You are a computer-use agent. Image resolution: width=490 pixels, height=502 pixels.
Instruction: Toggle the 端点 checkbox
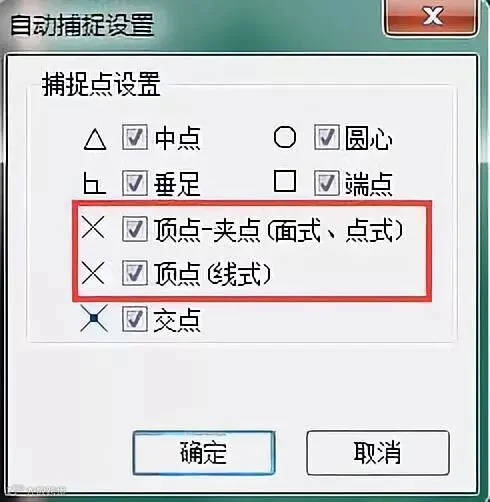pos(327,183)
